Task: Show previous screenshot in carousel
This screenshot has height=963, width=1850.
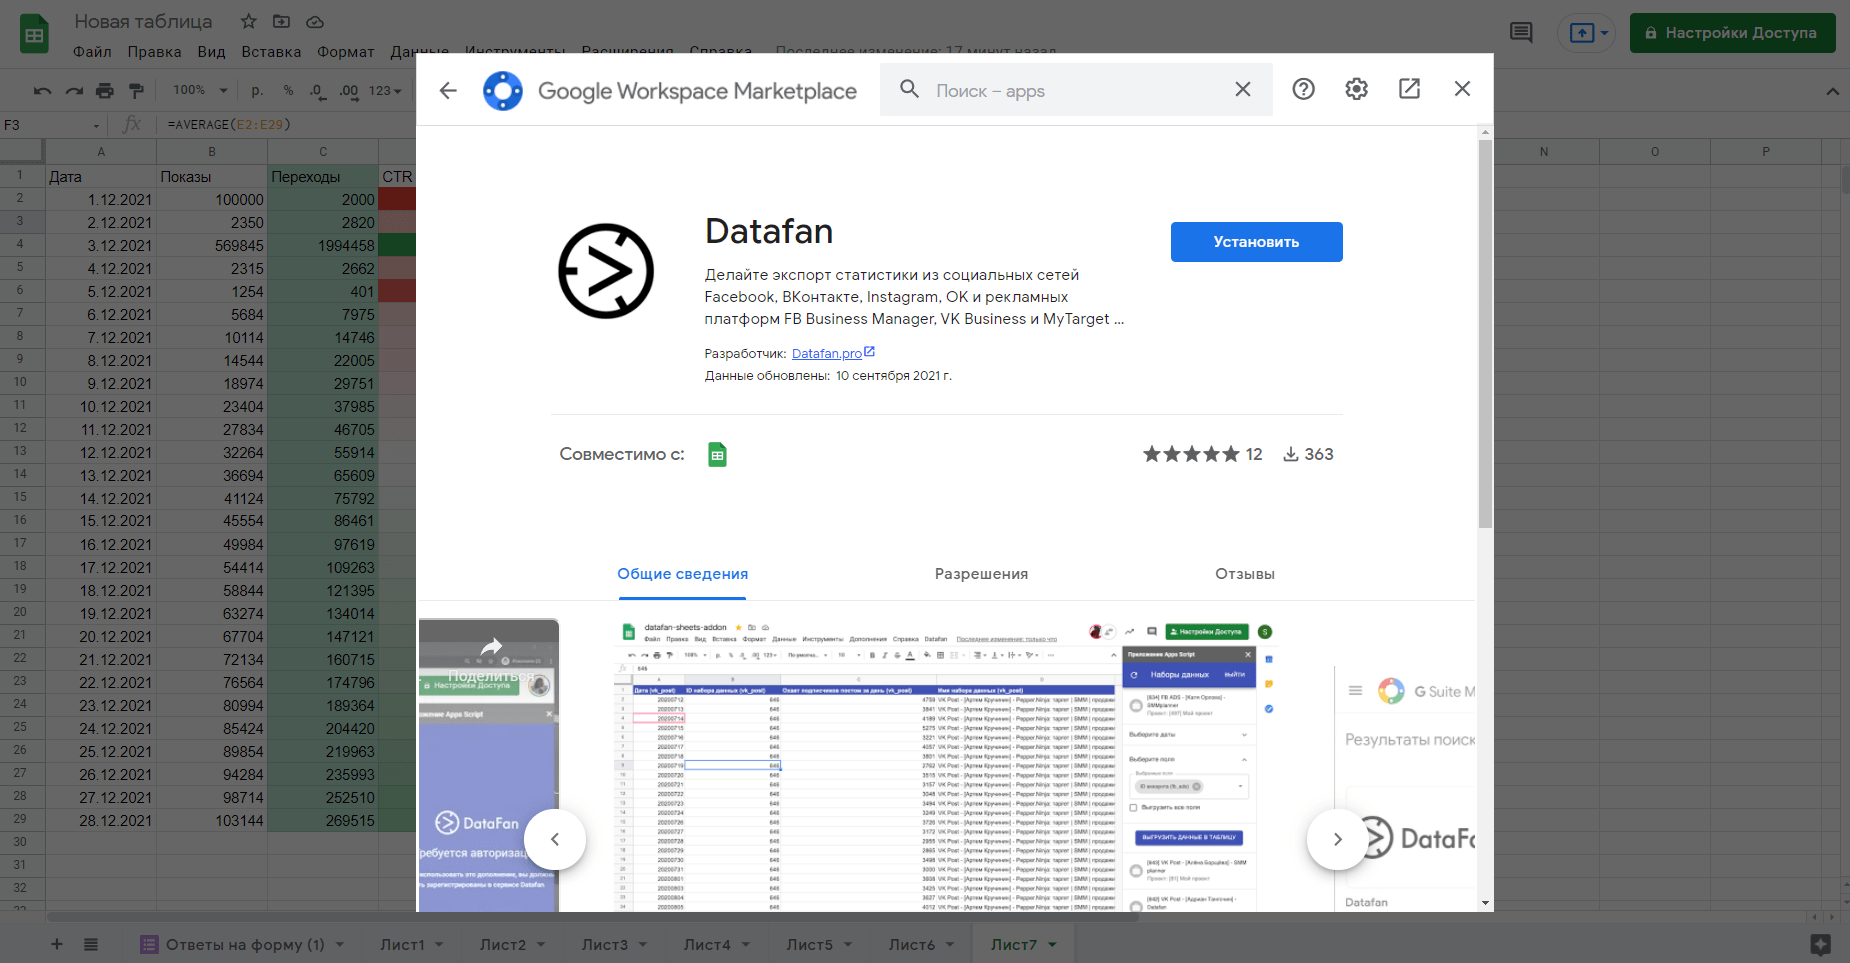Action: point(555,839)
